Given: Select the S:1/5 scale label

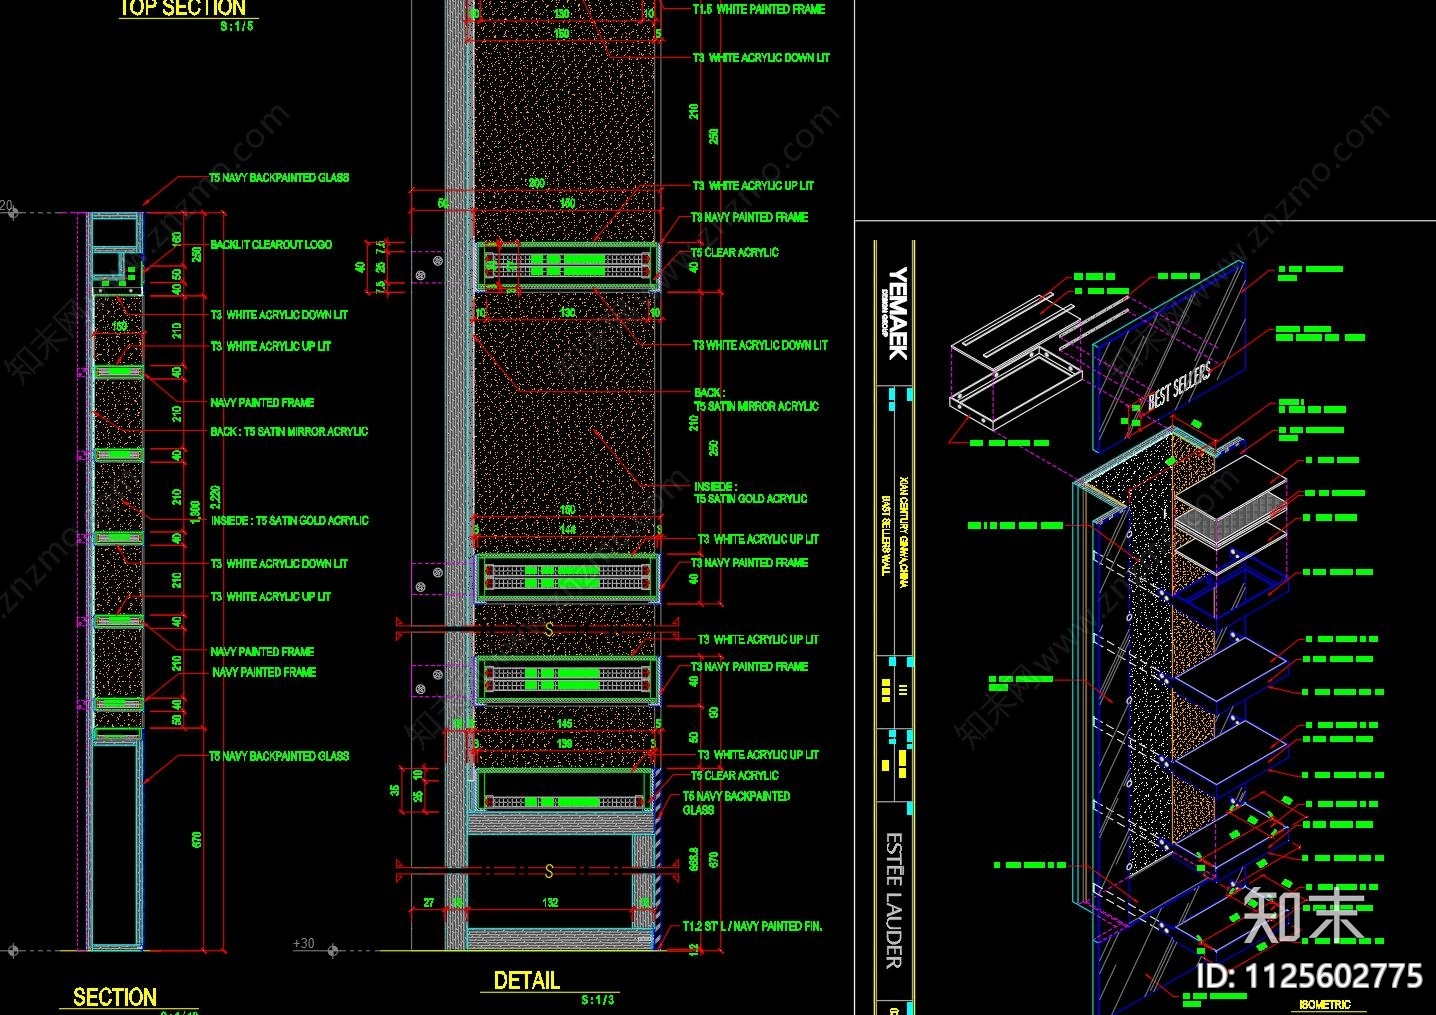Looking at the screenshot, I should [x=237, y=27].
